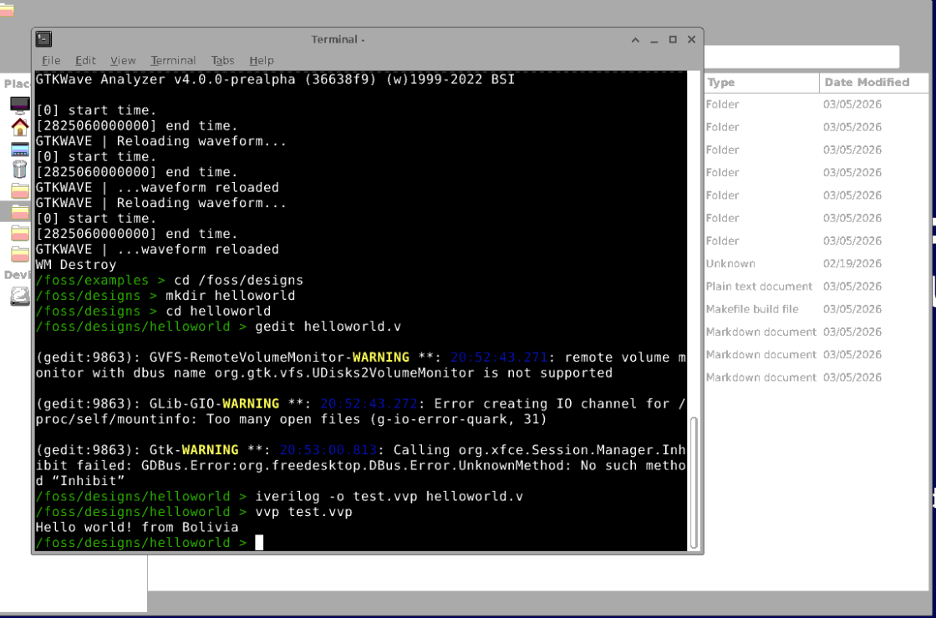Select the Desktop icon above the Trash
The height and width of the screenshot is (618, 936).
pyautogui.click(x=20, y=149)
